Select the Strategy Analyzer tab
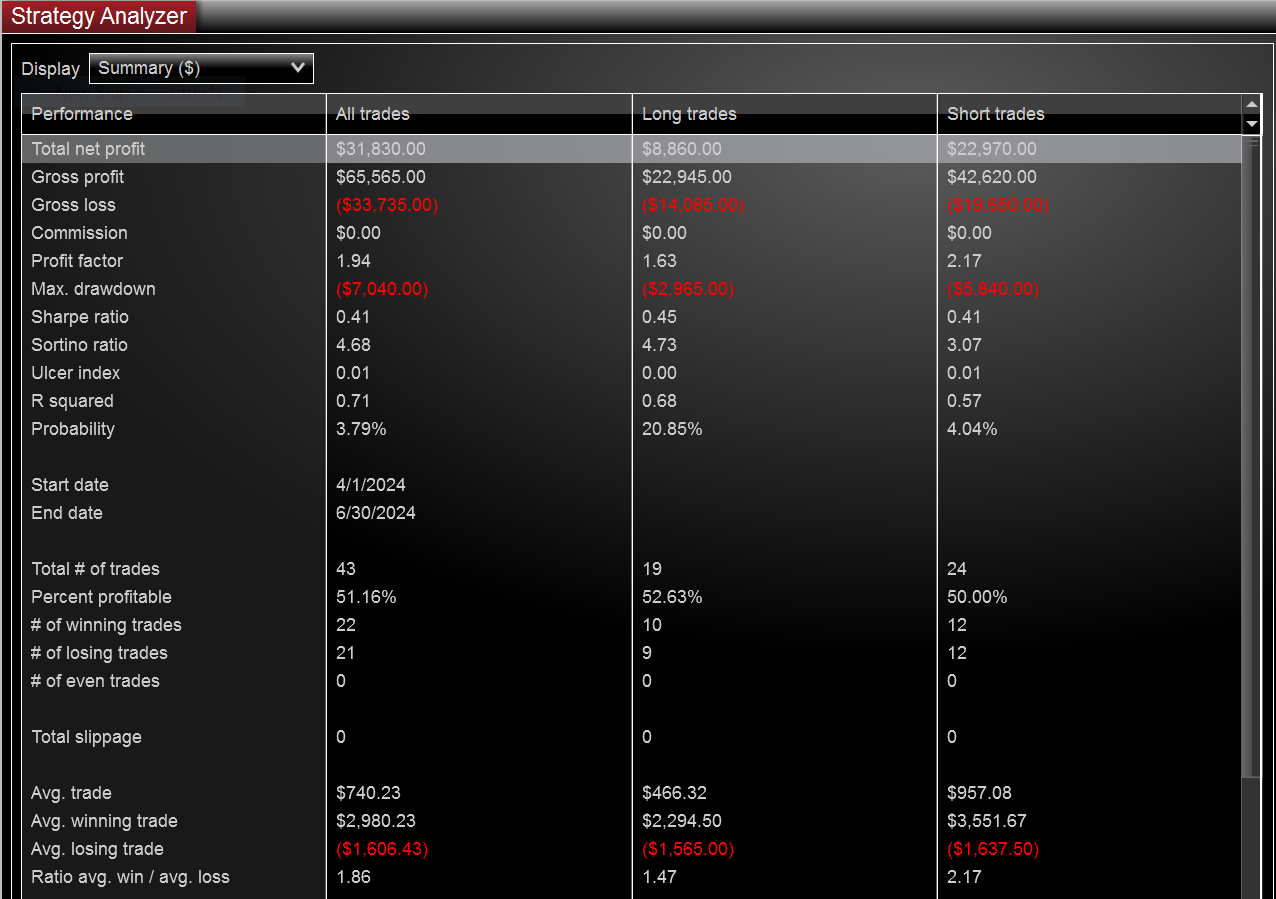1276x899 pixels. tap(99, 17)
